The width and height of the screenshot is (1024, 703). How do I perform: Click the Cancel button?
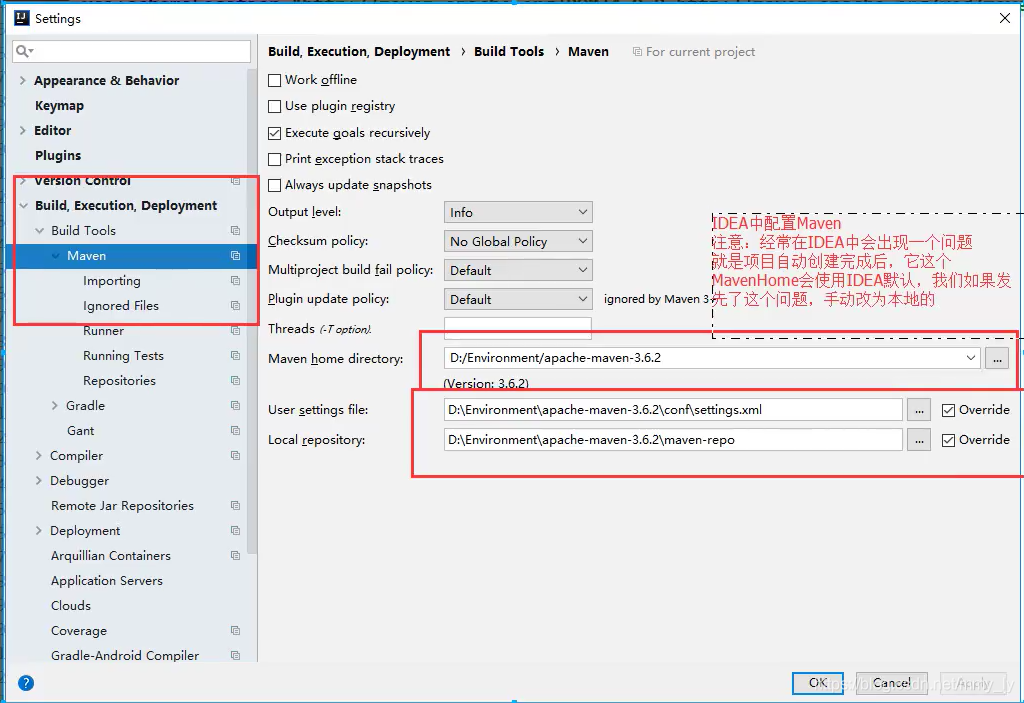click(x=891, y=683)
